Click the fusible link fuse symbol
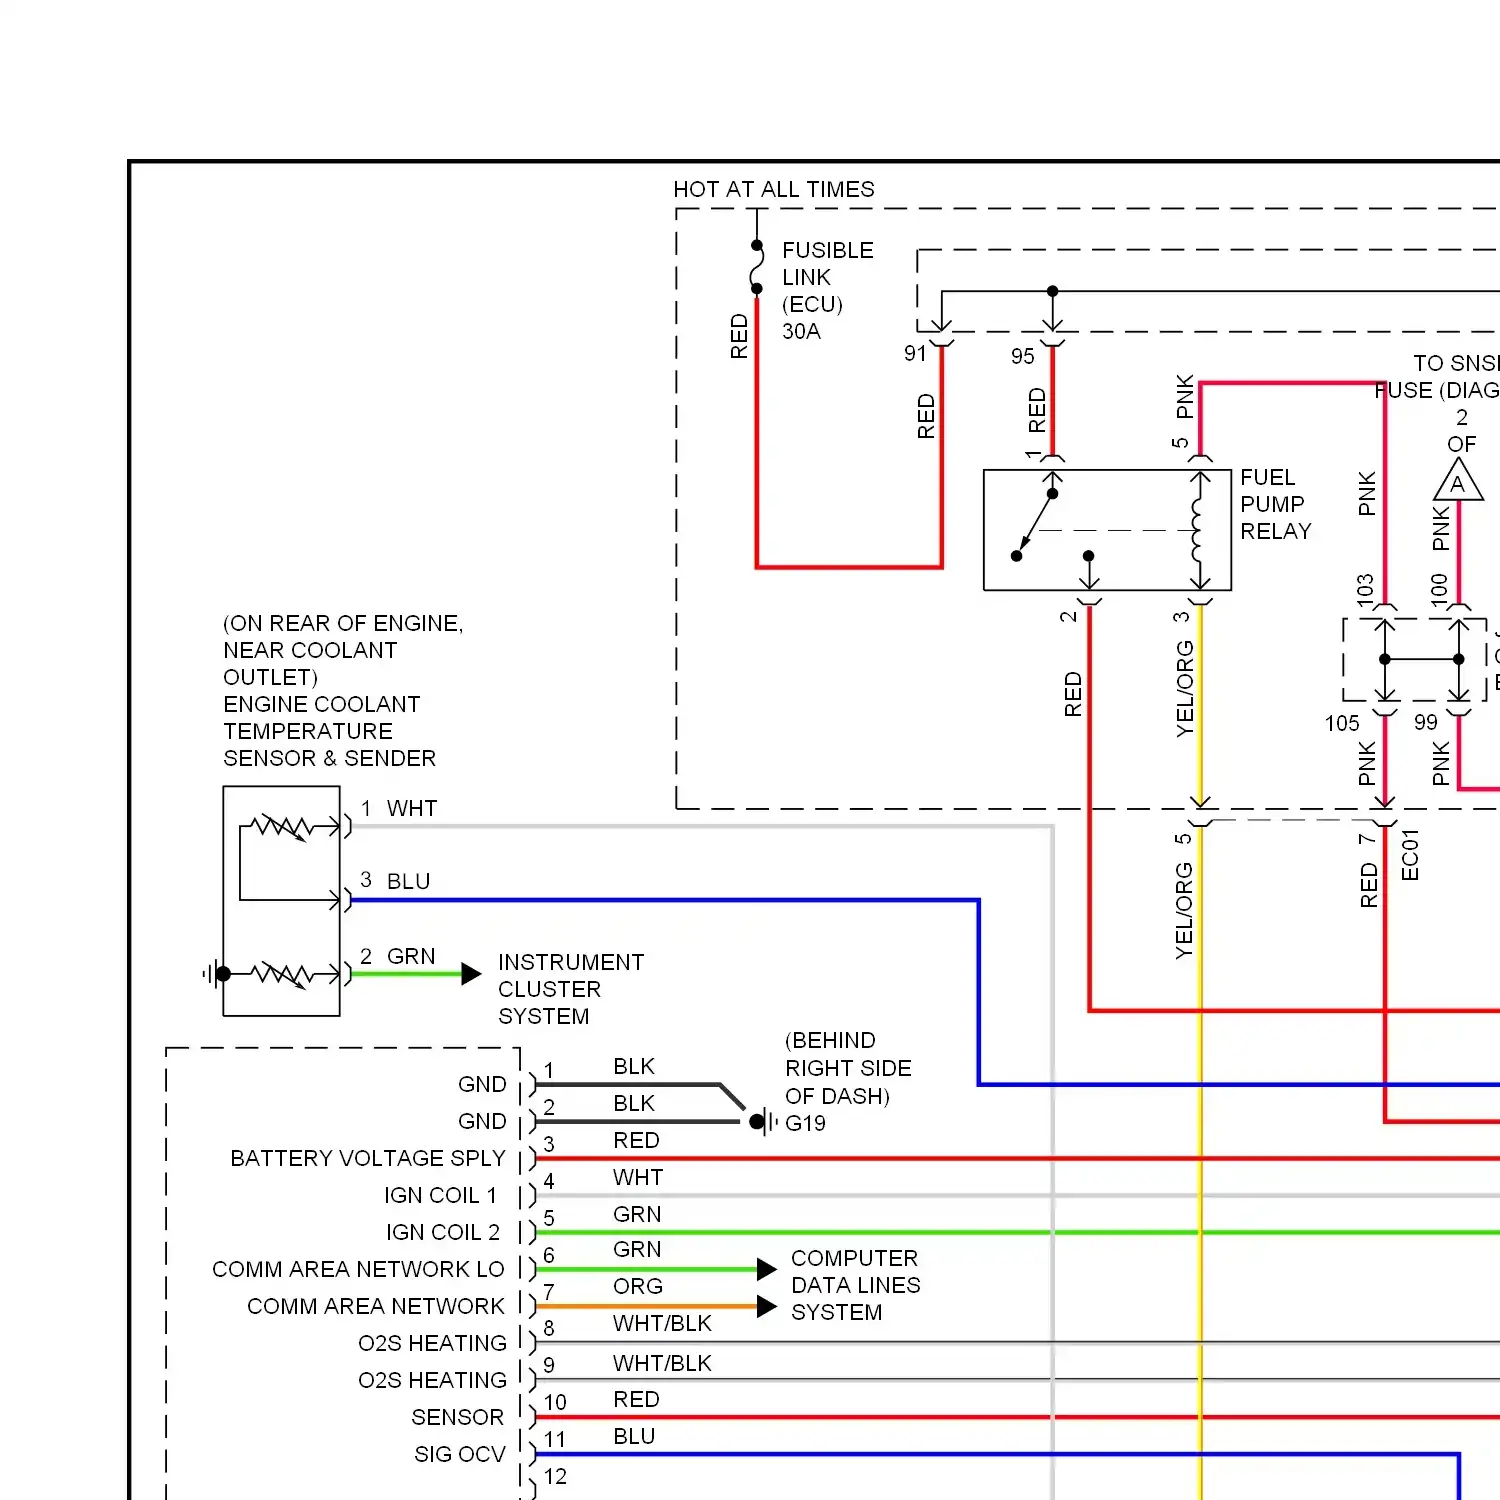 [x=757, y=267]
